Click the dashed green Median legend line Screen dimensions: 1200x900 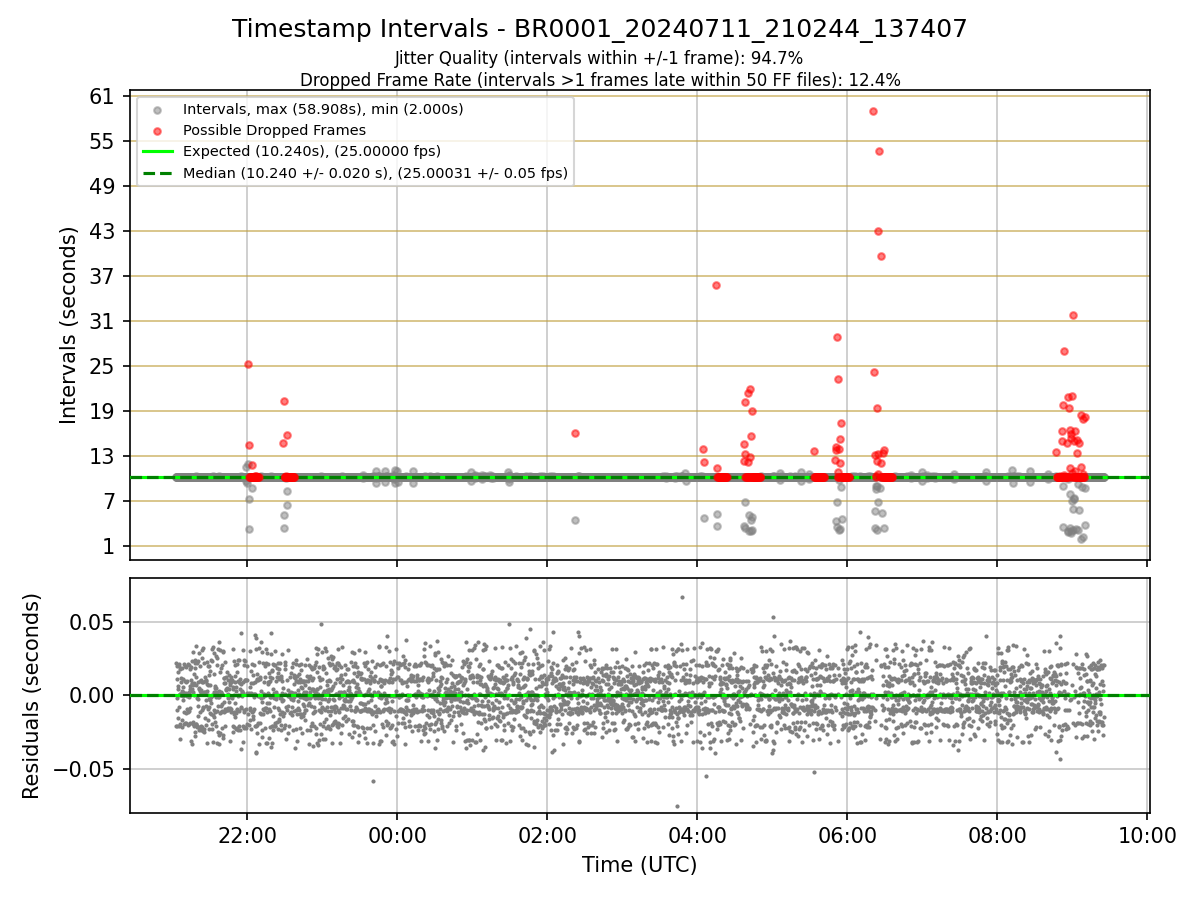coord(158,174)
